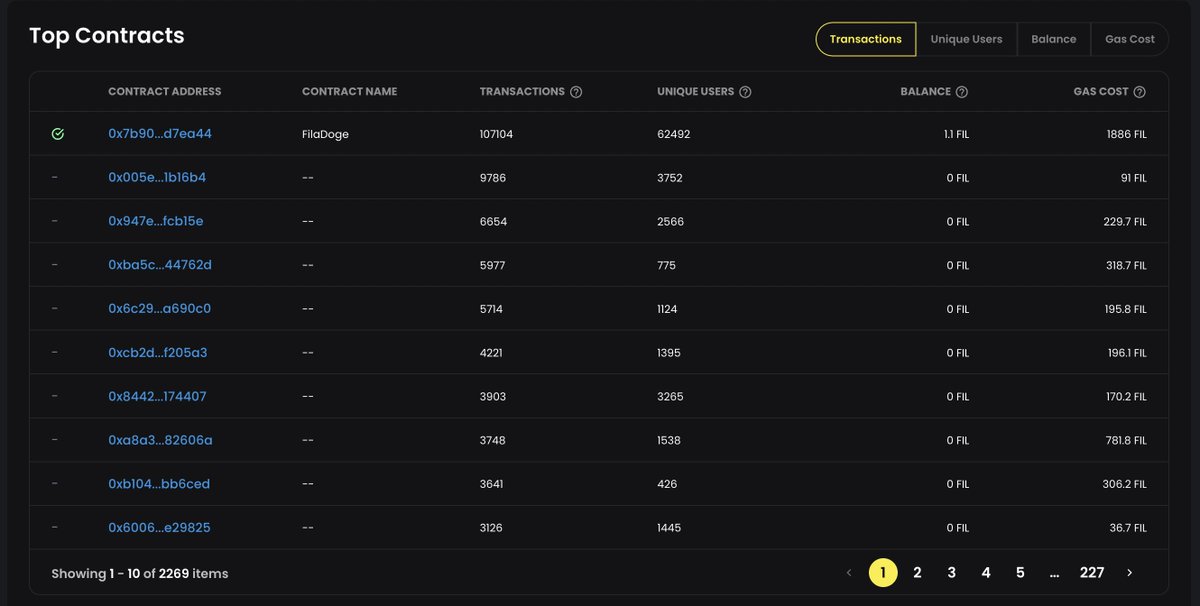Image resolution: width=1200 pixels, height=606 pixels.
Task: Click the Gas Cost column help icon
Action: 1139,92
